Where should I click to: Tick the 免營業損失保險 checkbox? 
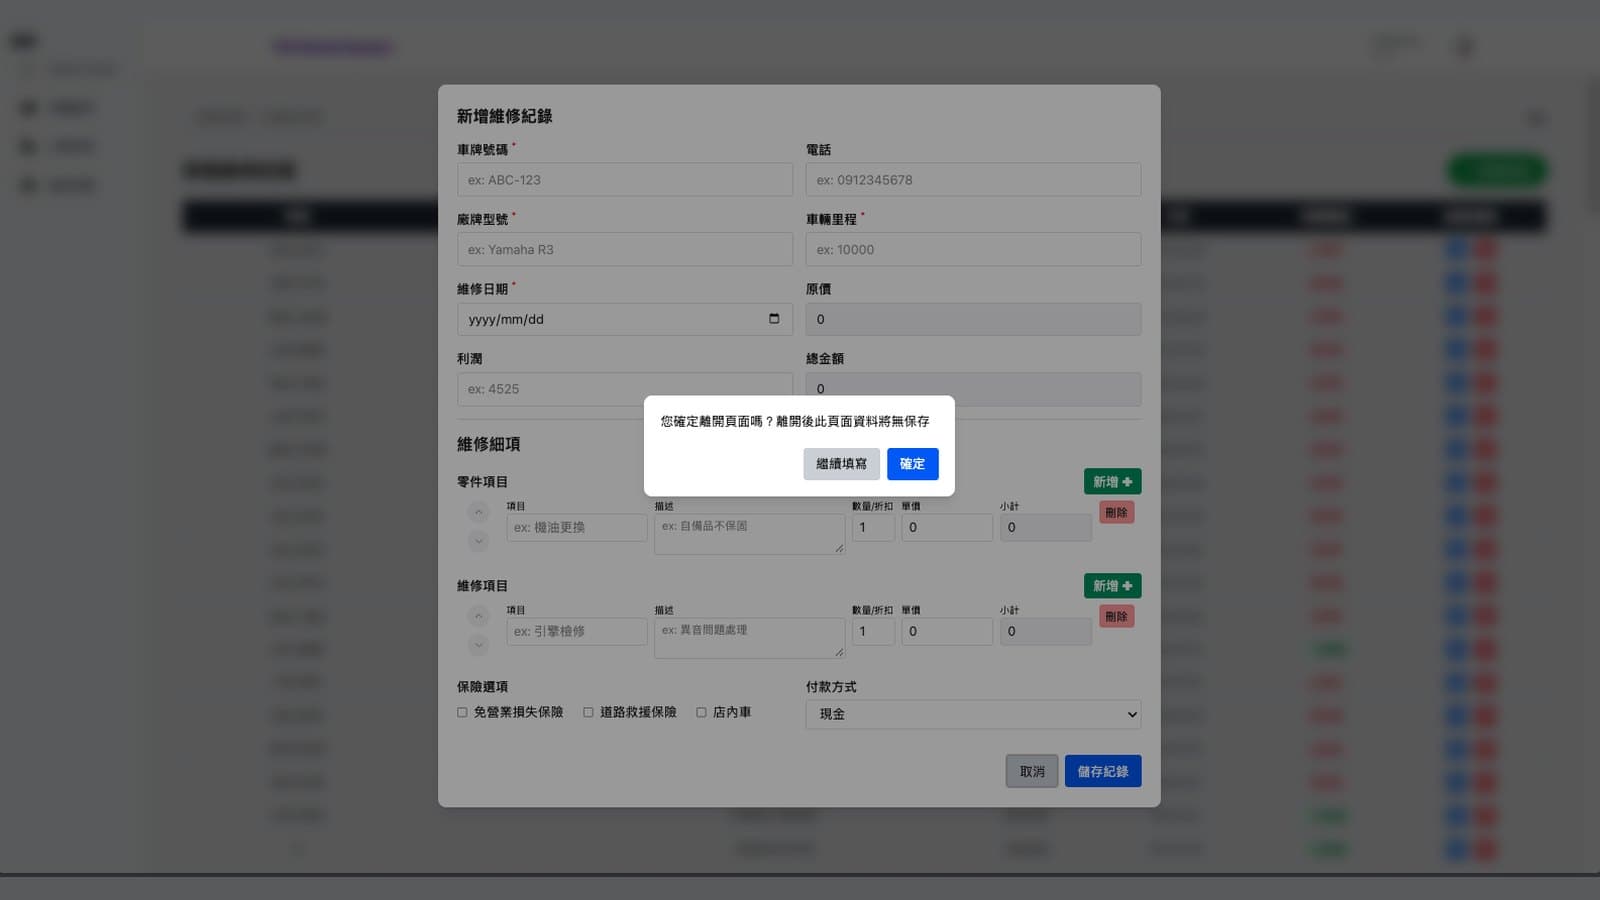pos(462,713)
